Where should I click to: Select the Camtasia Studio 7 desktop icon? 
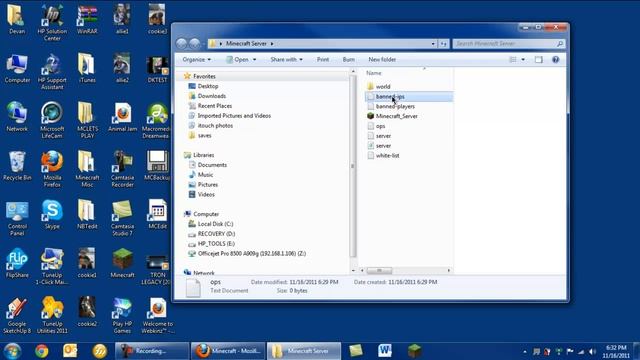point(122,218)
